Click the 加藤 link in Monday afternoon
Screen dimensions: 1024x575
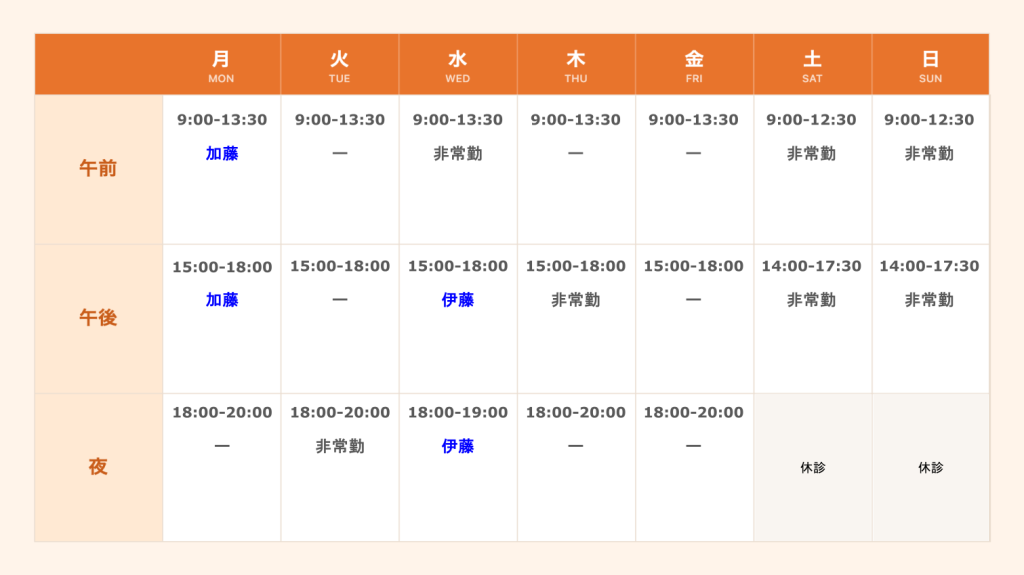[222, 300]
